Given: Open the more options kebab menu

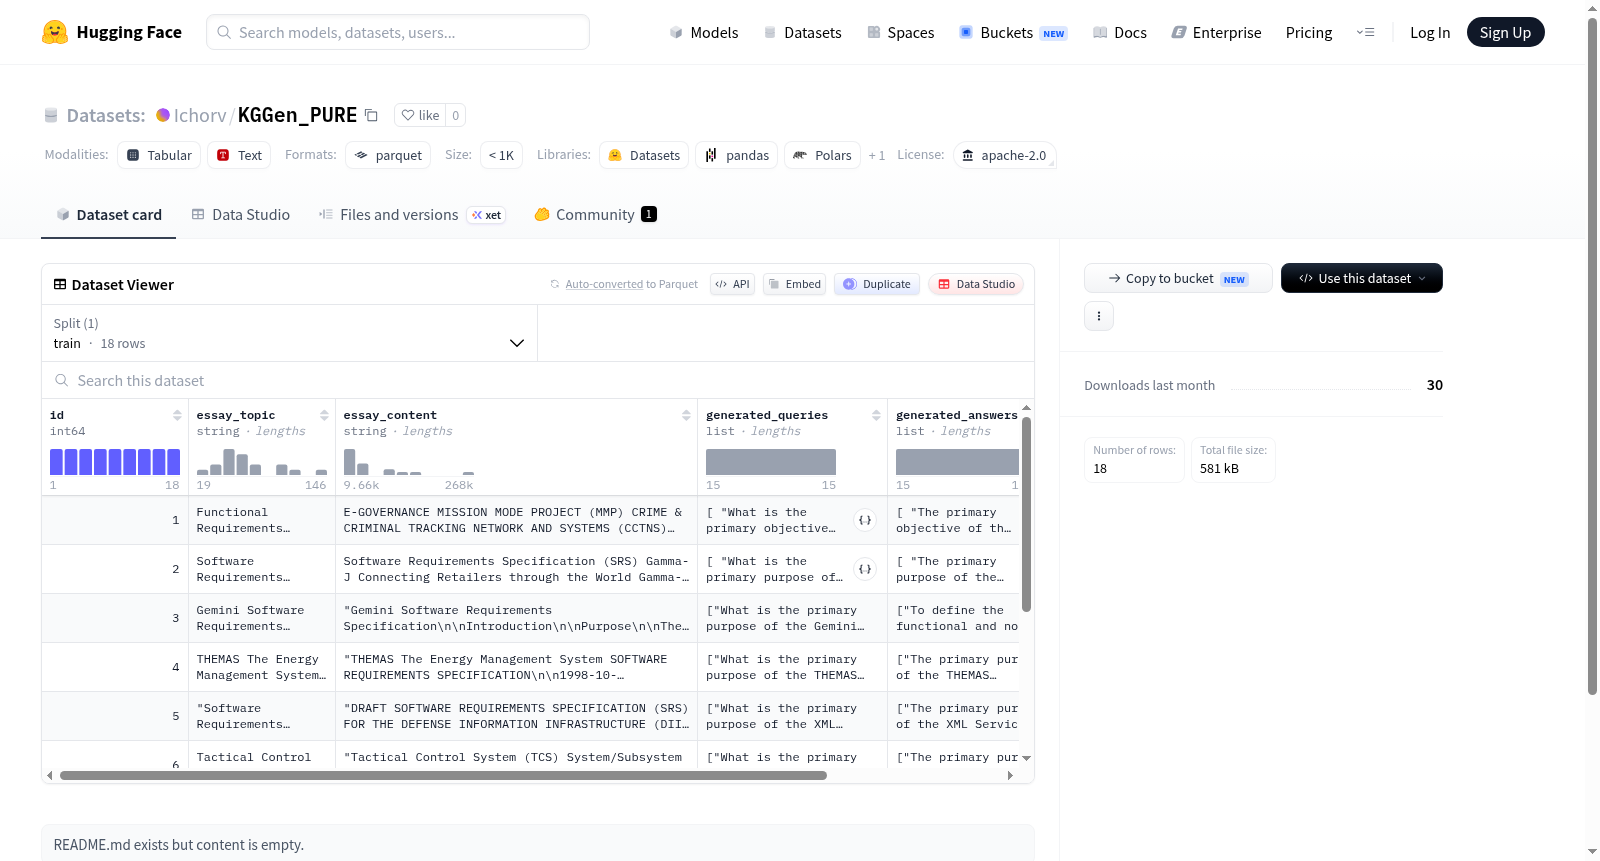Looking at the screenshot, I should (1099, 316).
